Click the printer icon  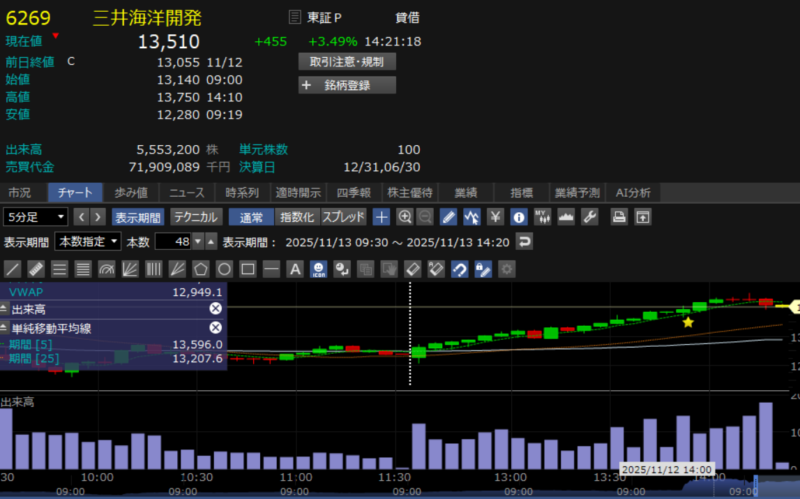(619, 217)
